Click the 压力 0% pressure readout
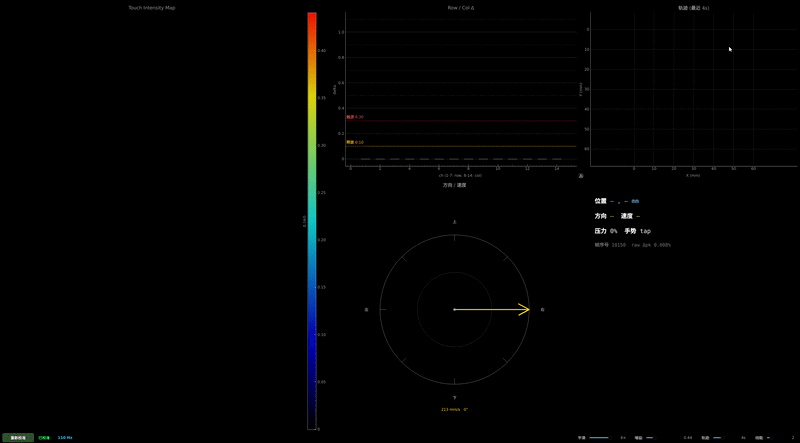This screenshot has width=800, height=443. pos(606,231)
